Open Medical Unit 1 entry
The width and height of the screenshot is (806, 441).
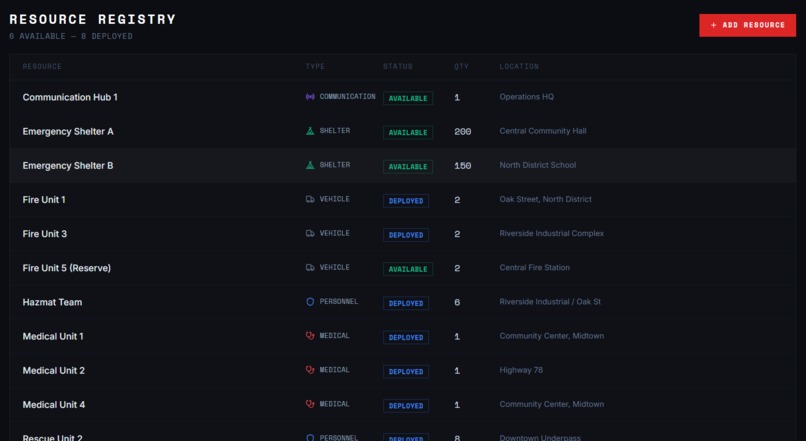click(402, 336)
